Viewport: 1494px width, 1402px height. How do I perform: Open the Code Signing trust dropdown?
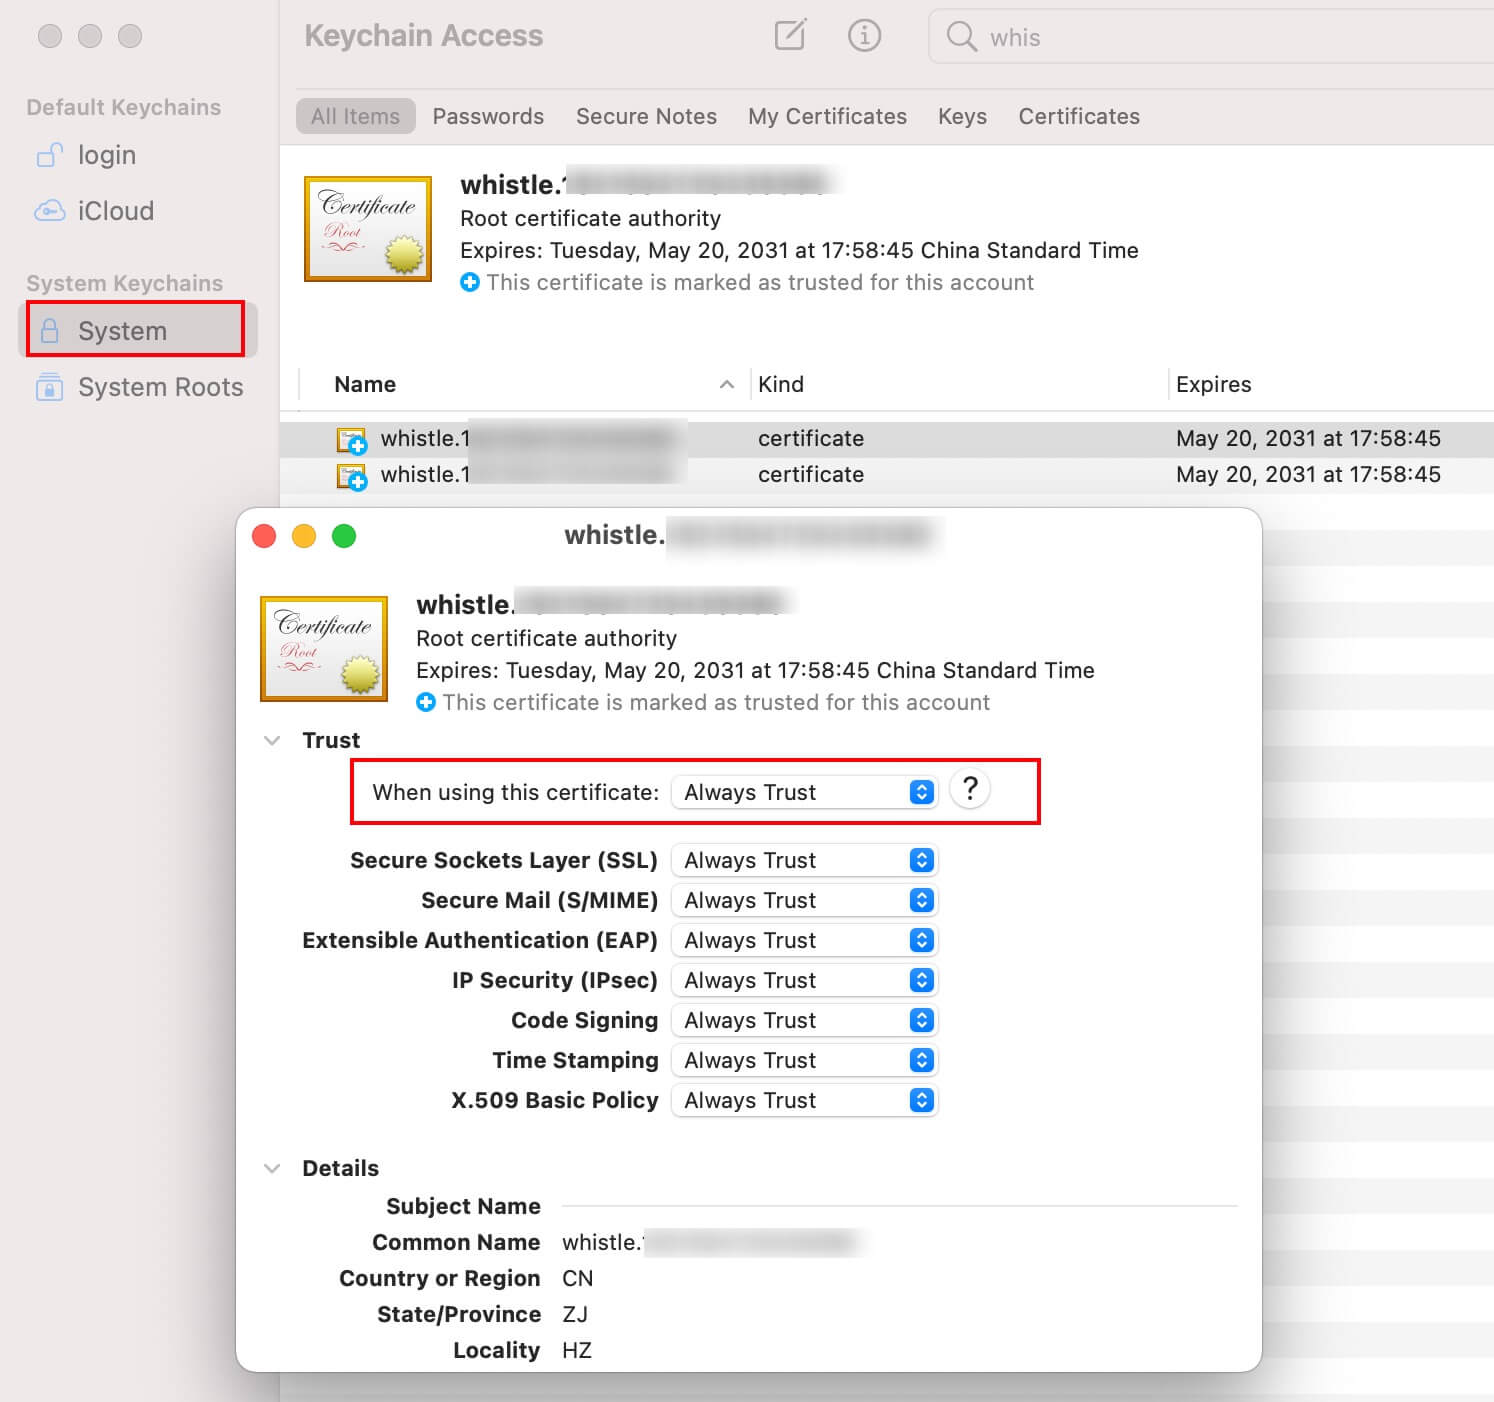click(804, 1020)
